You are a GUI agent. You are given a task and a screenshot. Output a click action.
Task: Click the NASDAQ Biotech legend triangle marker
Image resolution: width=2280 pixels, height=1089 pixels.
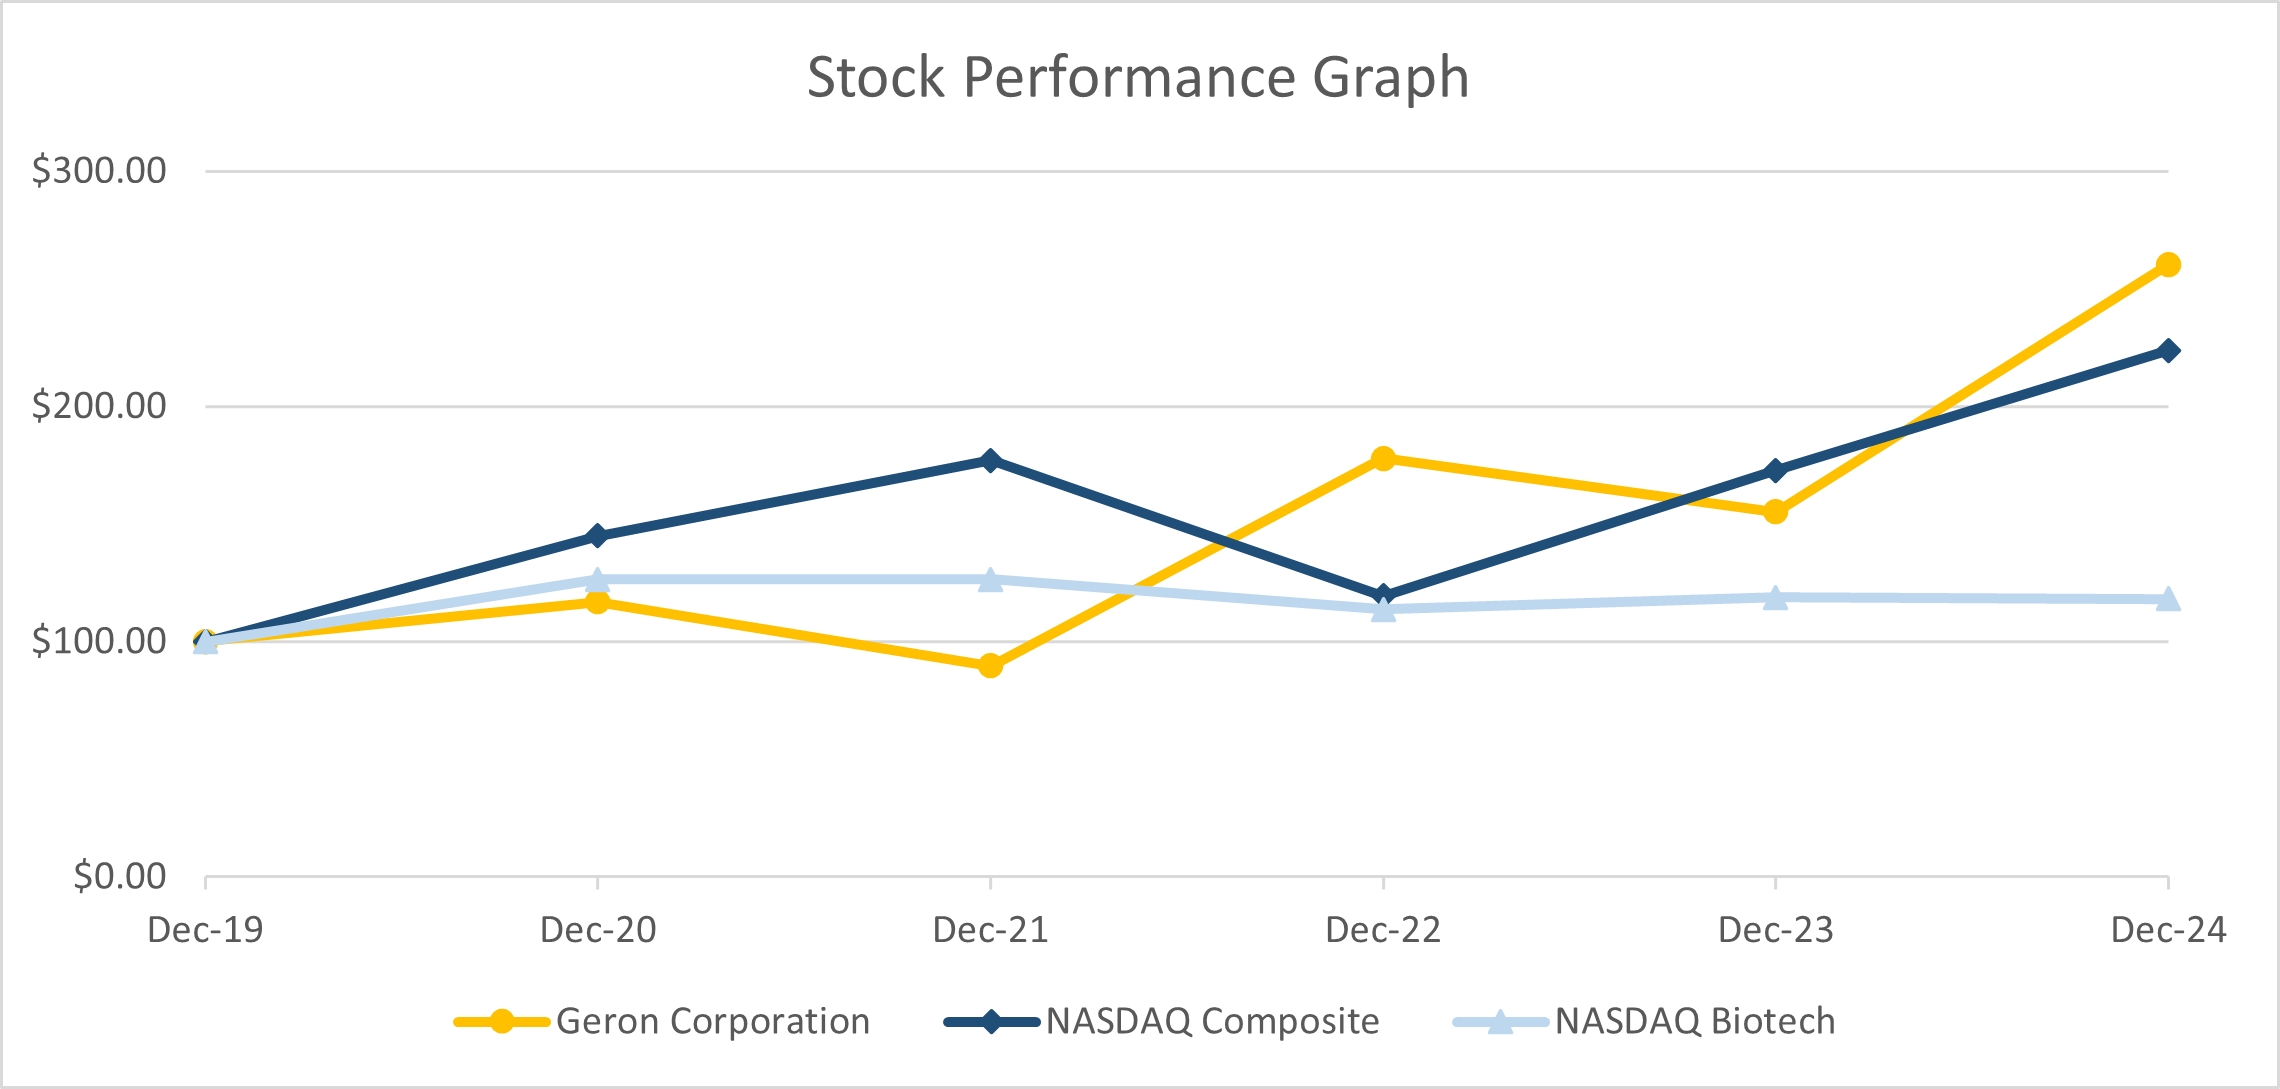click(1499, 1021)
